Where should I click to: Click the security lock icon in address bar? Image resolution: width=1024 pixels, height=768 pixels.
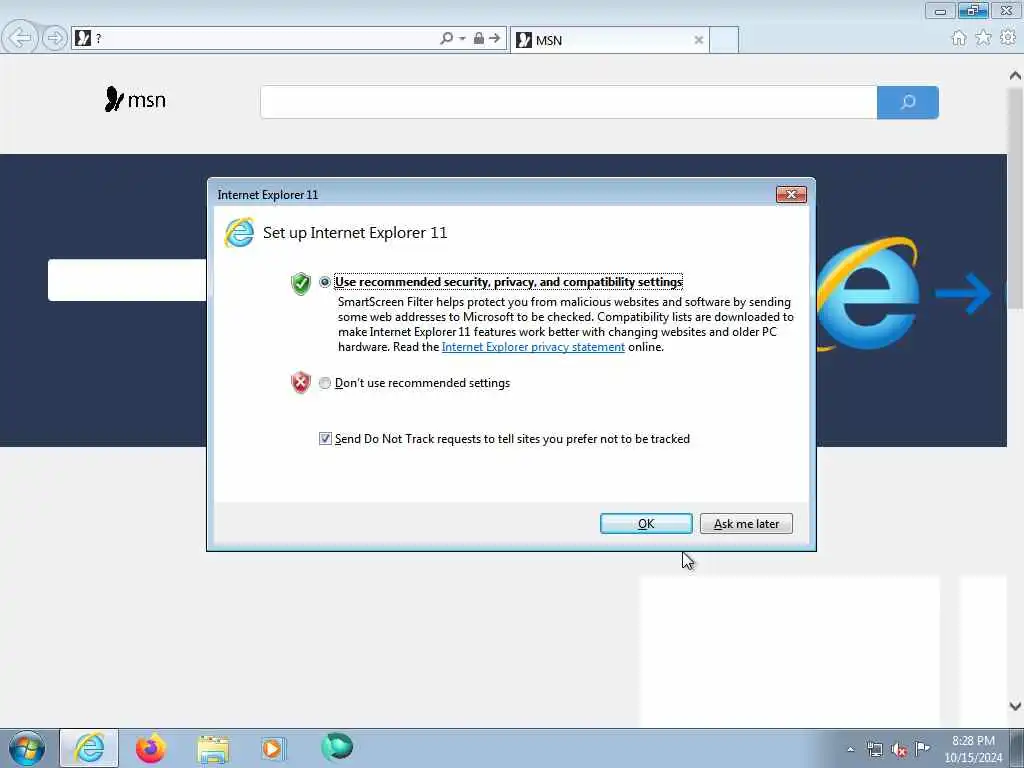click(479, 39)
